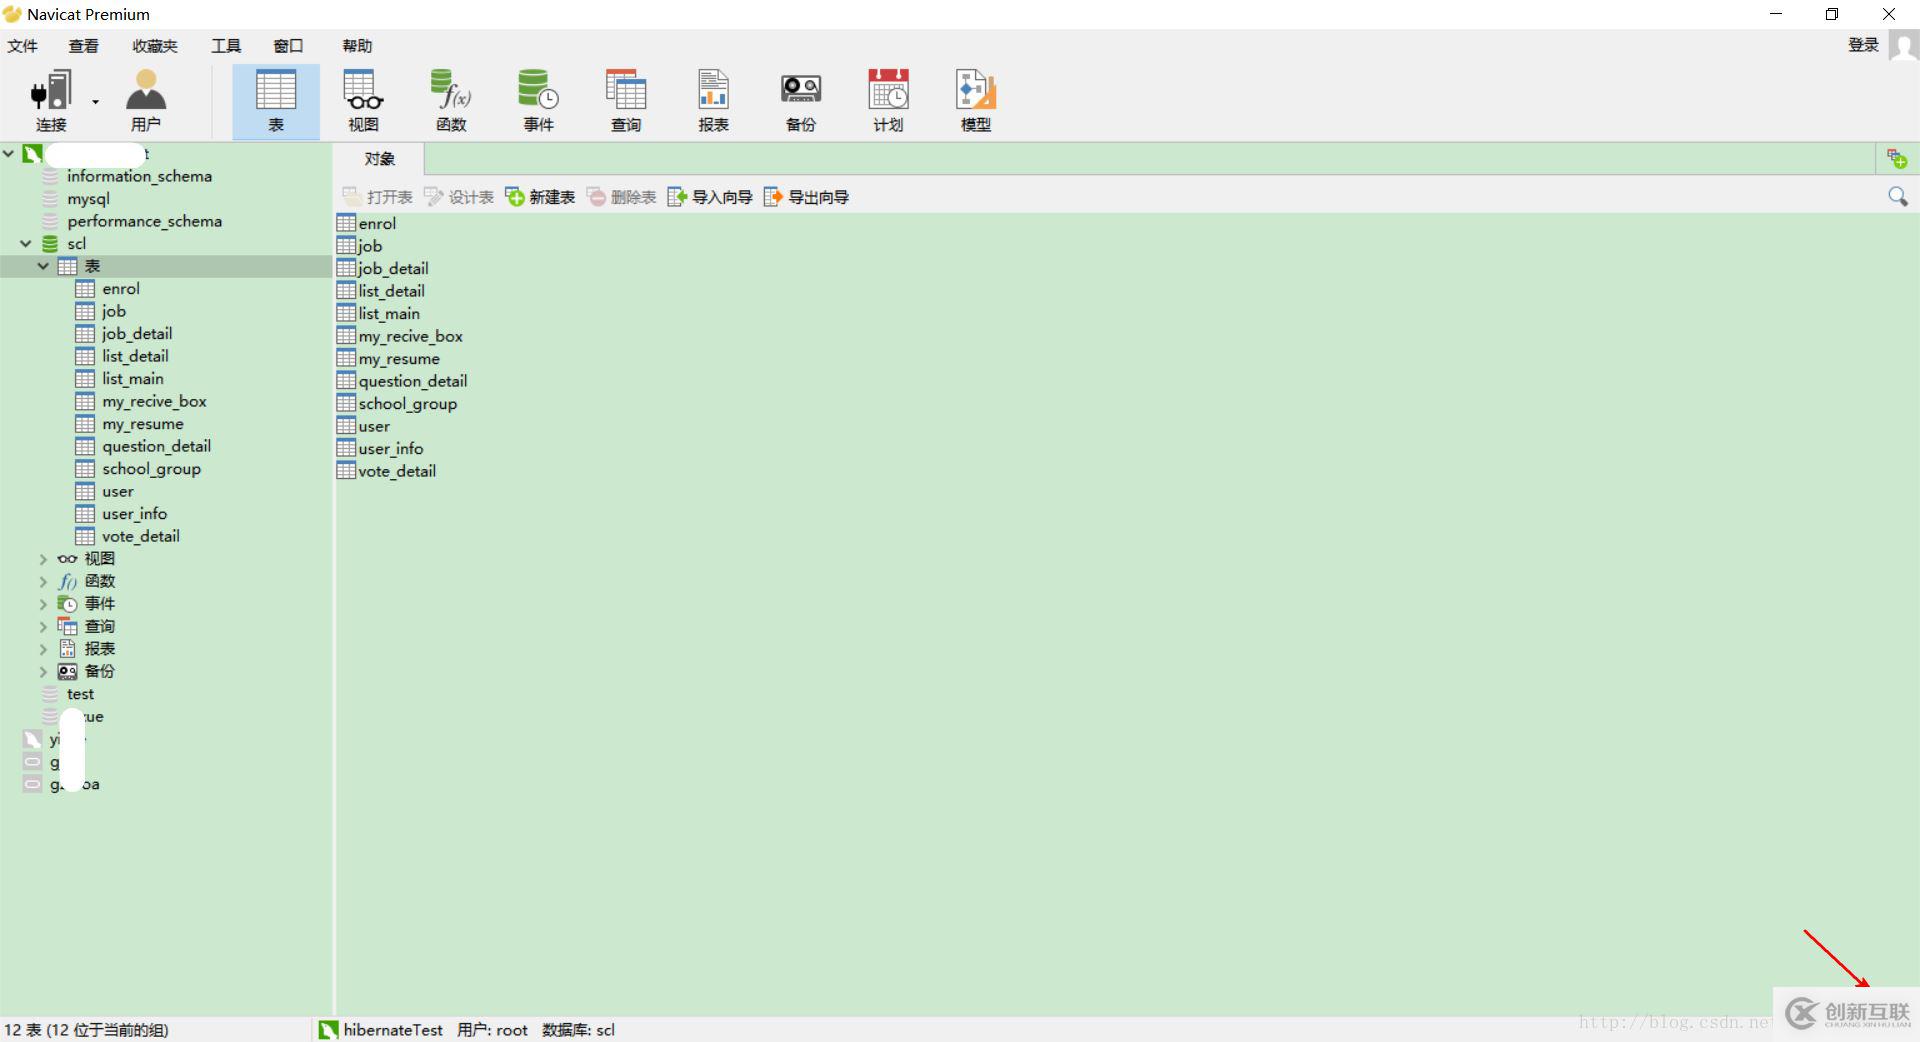The image size is (1920, 1042).
Task: Select the 事件 (Event) toolbar icon
Action: click(x=538, y=101)
